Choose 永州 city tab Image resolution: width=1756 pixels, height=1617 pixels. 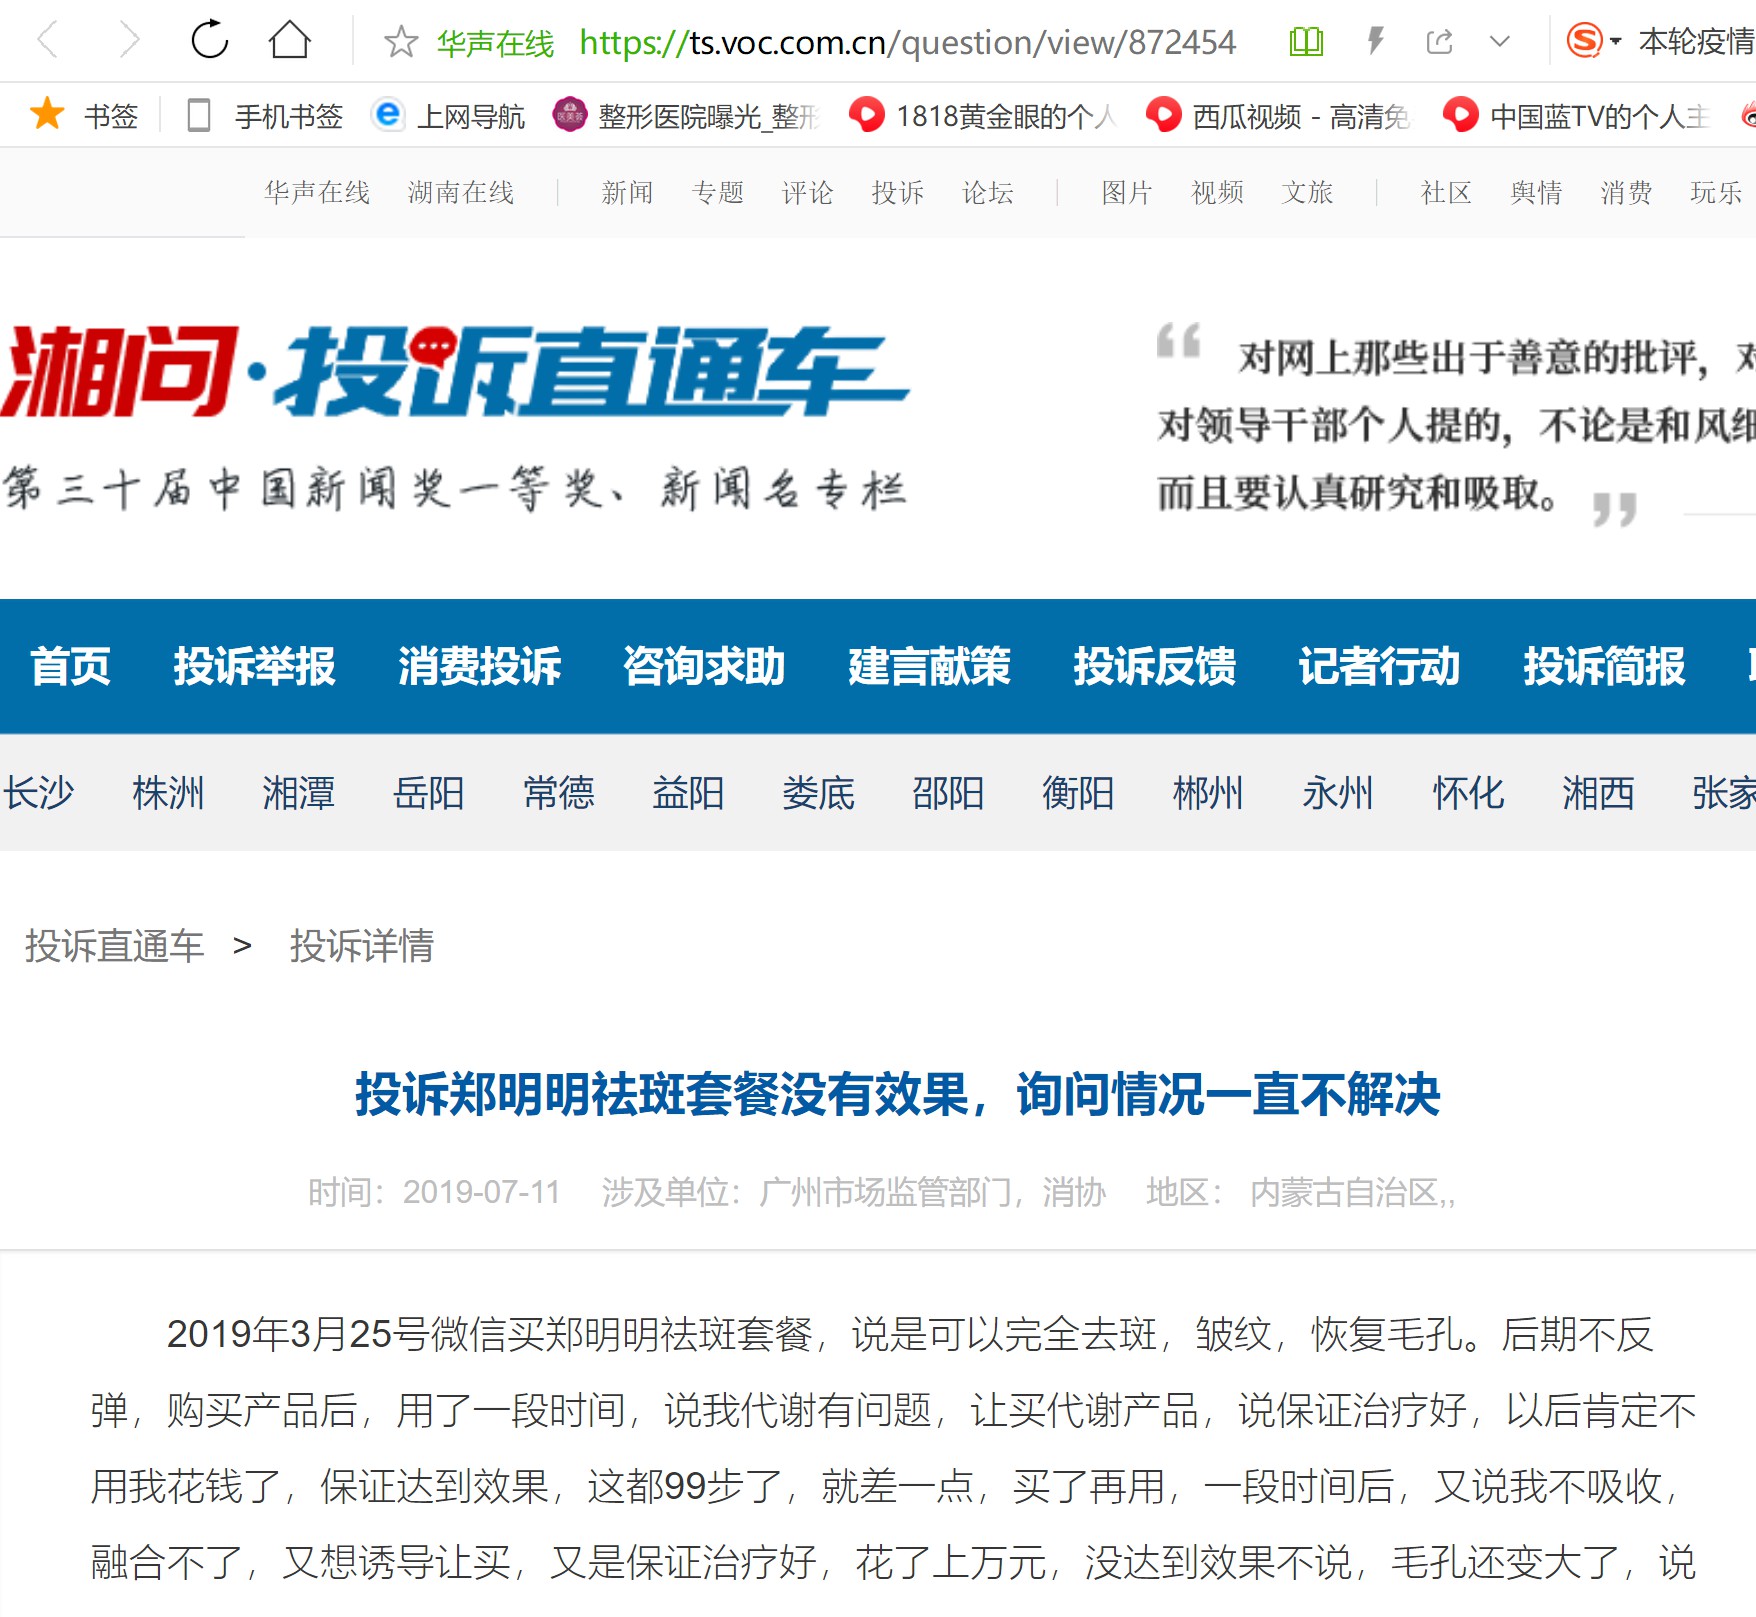(1338, 793)
